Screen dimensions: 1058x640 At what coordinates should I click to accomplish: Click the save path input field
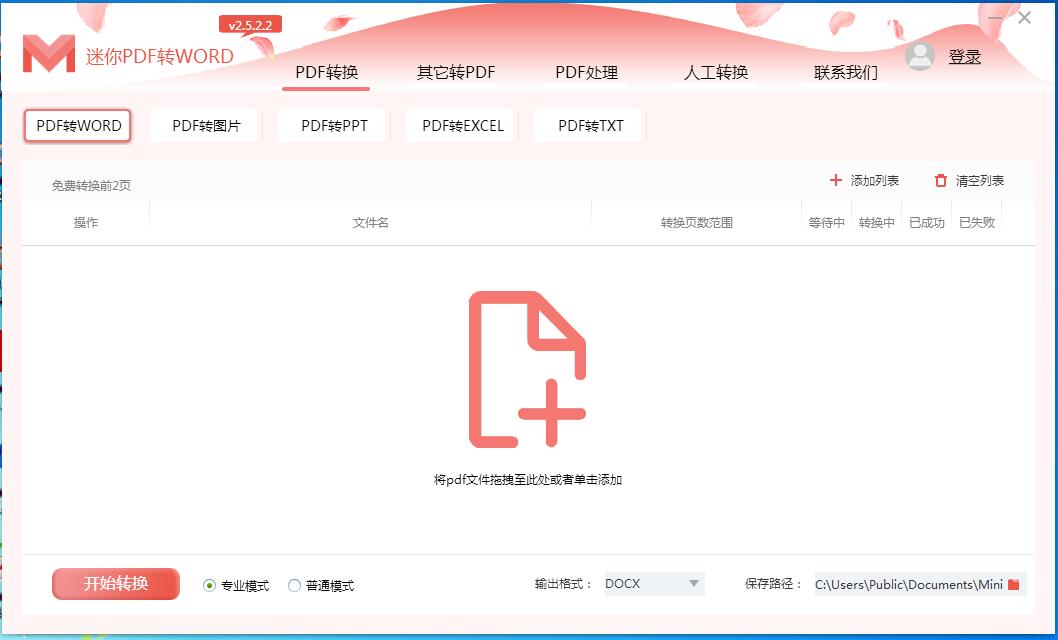pyautogui.click(x=920, y=584)
